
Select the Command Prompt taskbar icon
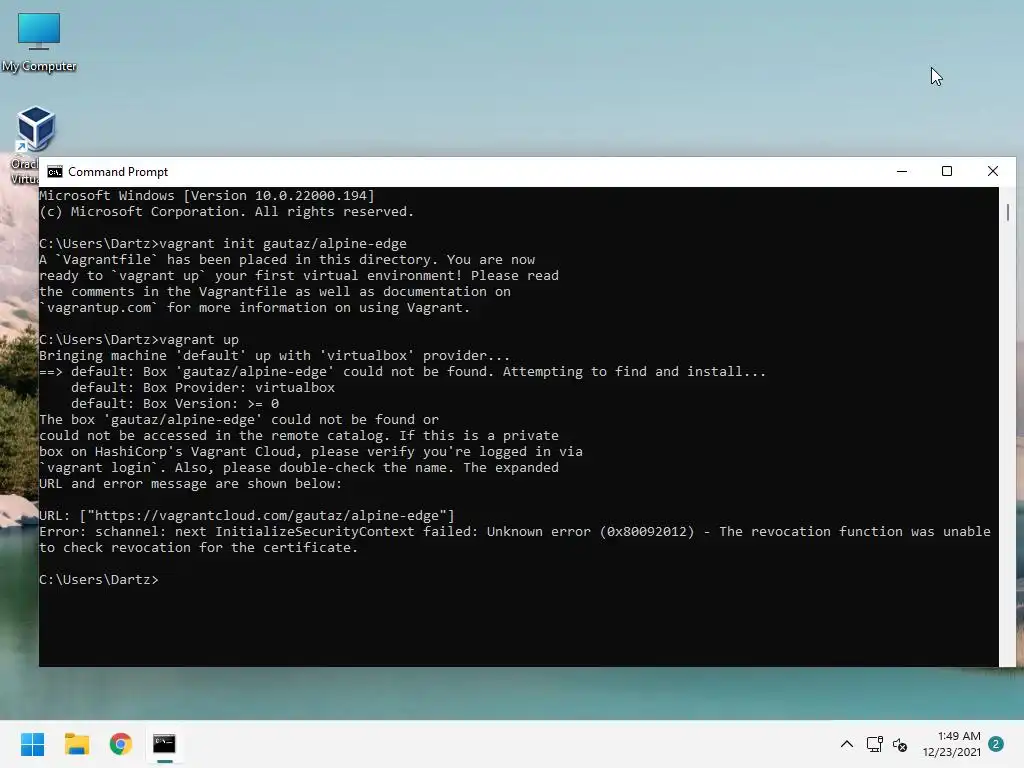pos(165,744)
